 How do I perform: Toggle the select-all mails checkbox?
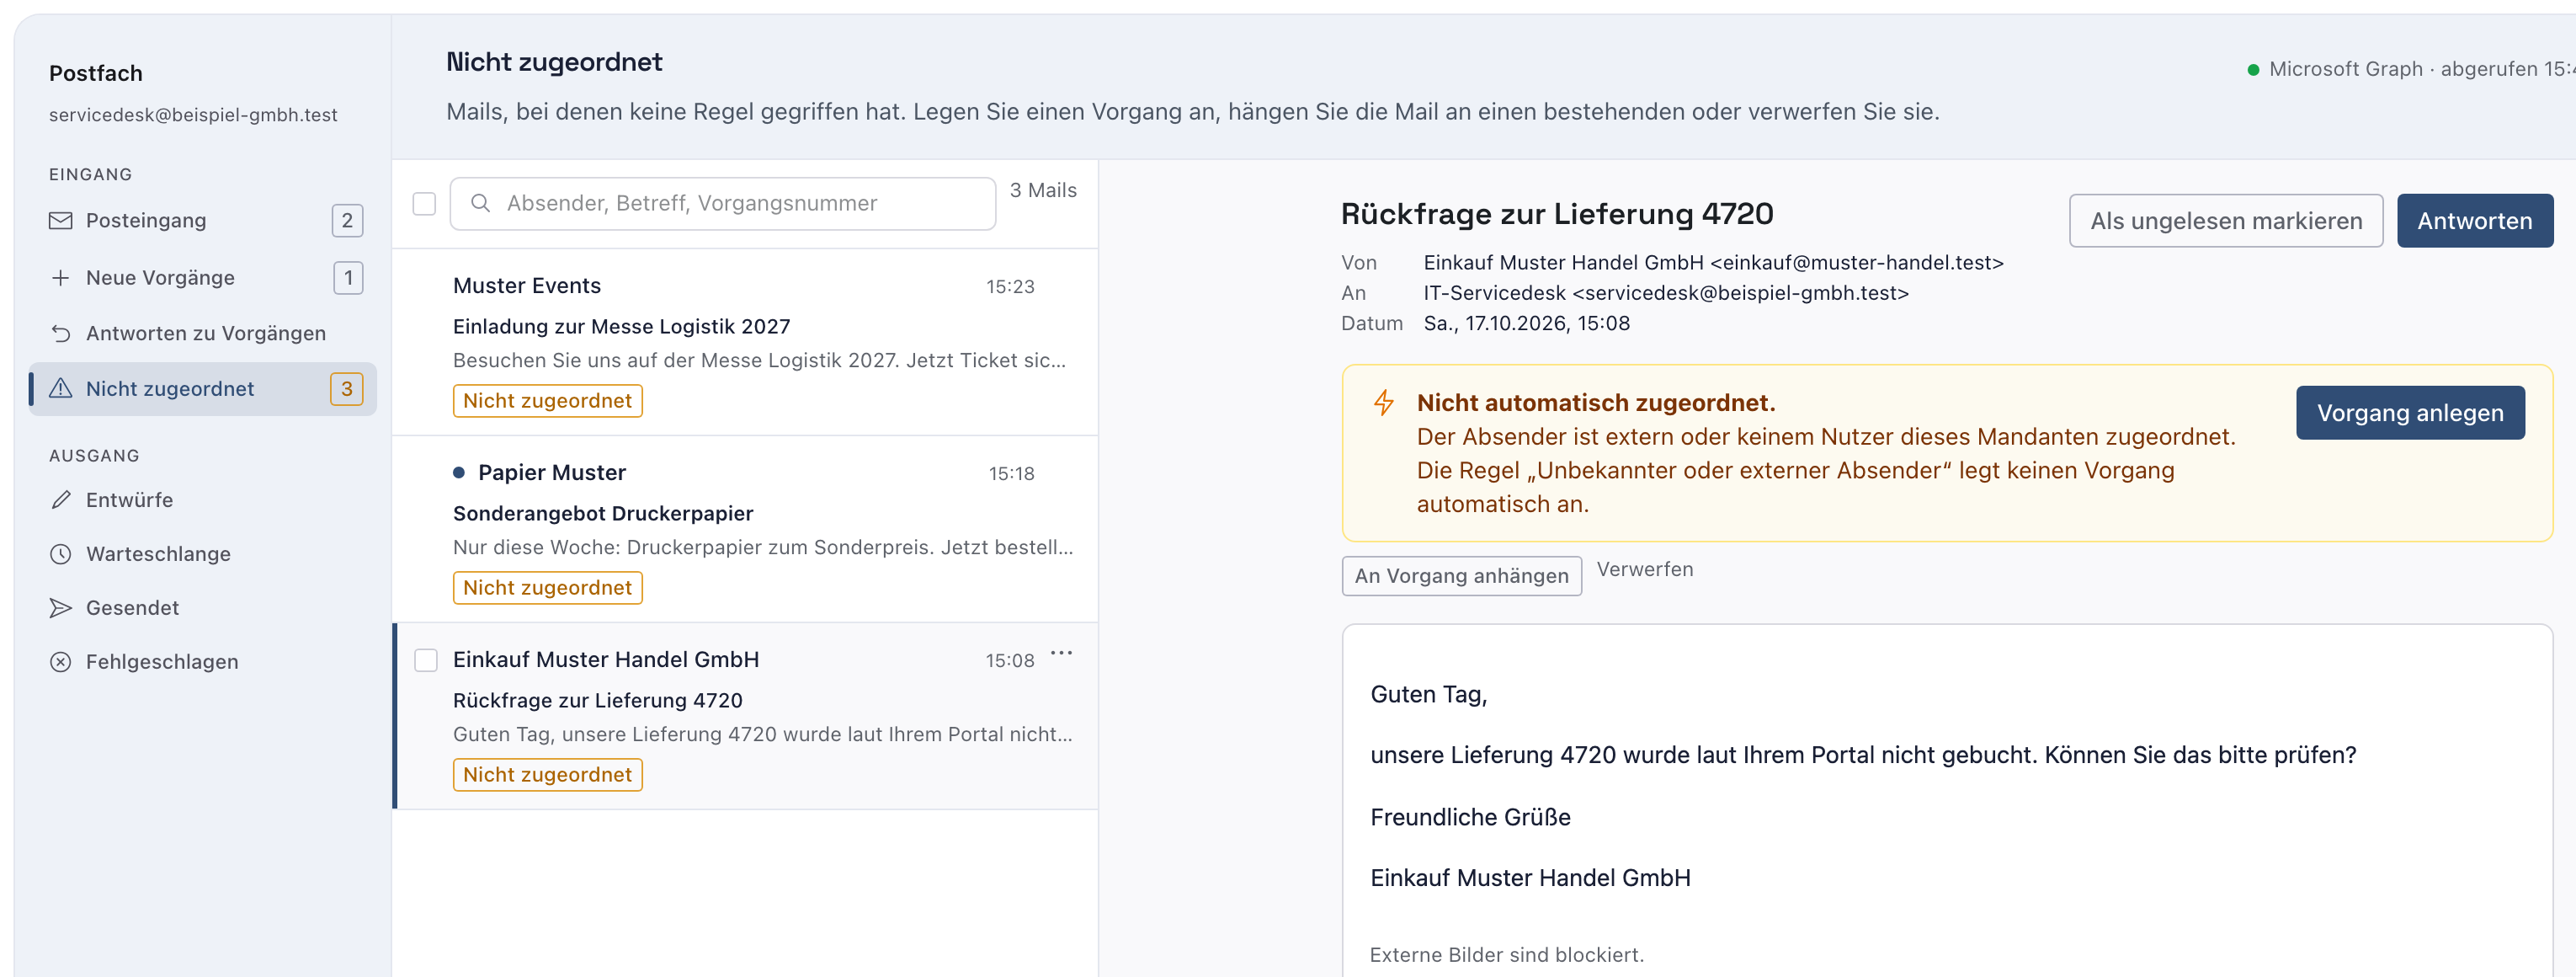tap(424, 203)
